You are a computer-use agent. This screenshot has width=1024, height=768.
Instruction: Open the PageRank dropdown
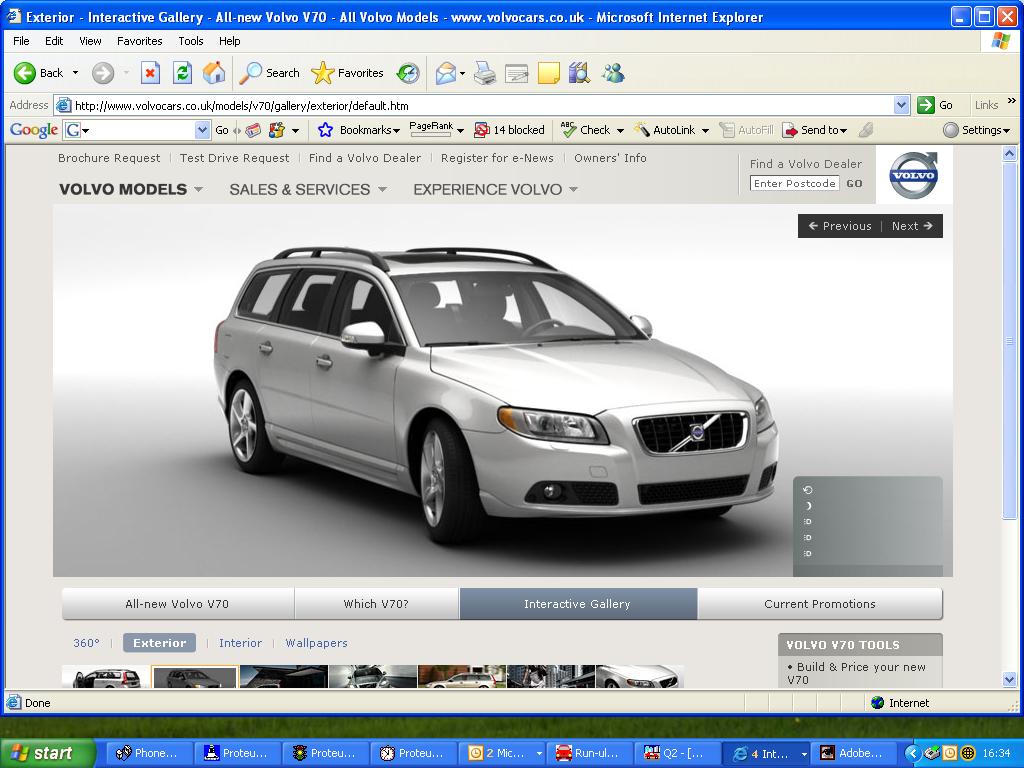(x=460, y=131)
